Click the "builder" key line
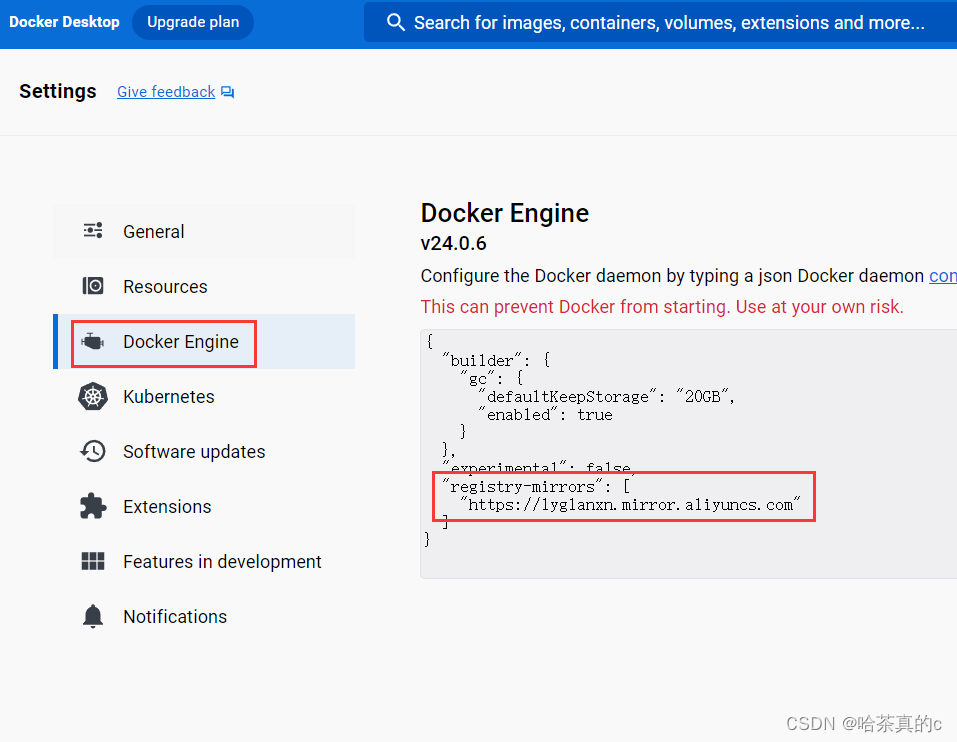The width and height of the screenshot is (957, 742). (x=496, y=360)
